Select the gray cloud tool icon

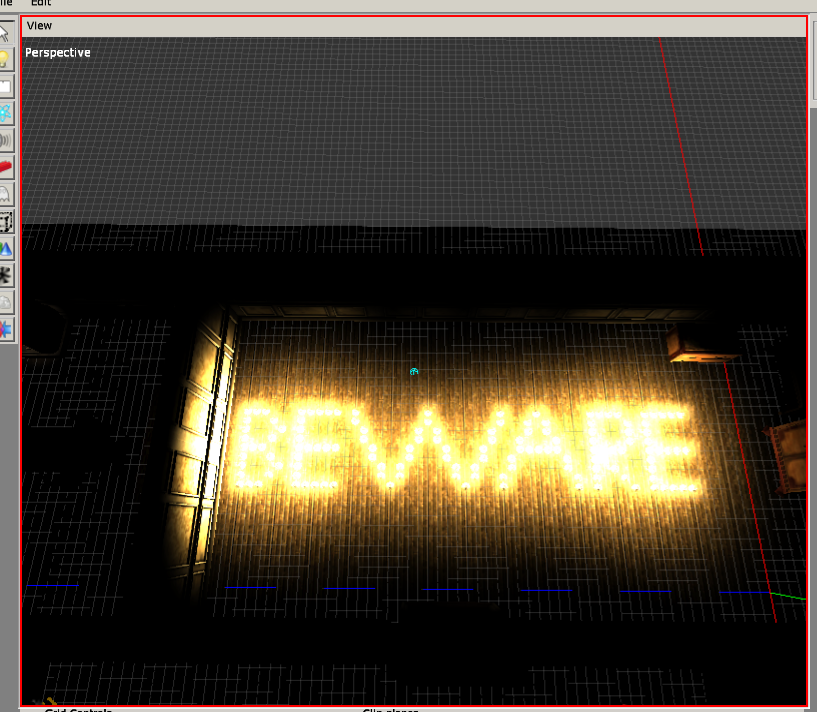6,302
